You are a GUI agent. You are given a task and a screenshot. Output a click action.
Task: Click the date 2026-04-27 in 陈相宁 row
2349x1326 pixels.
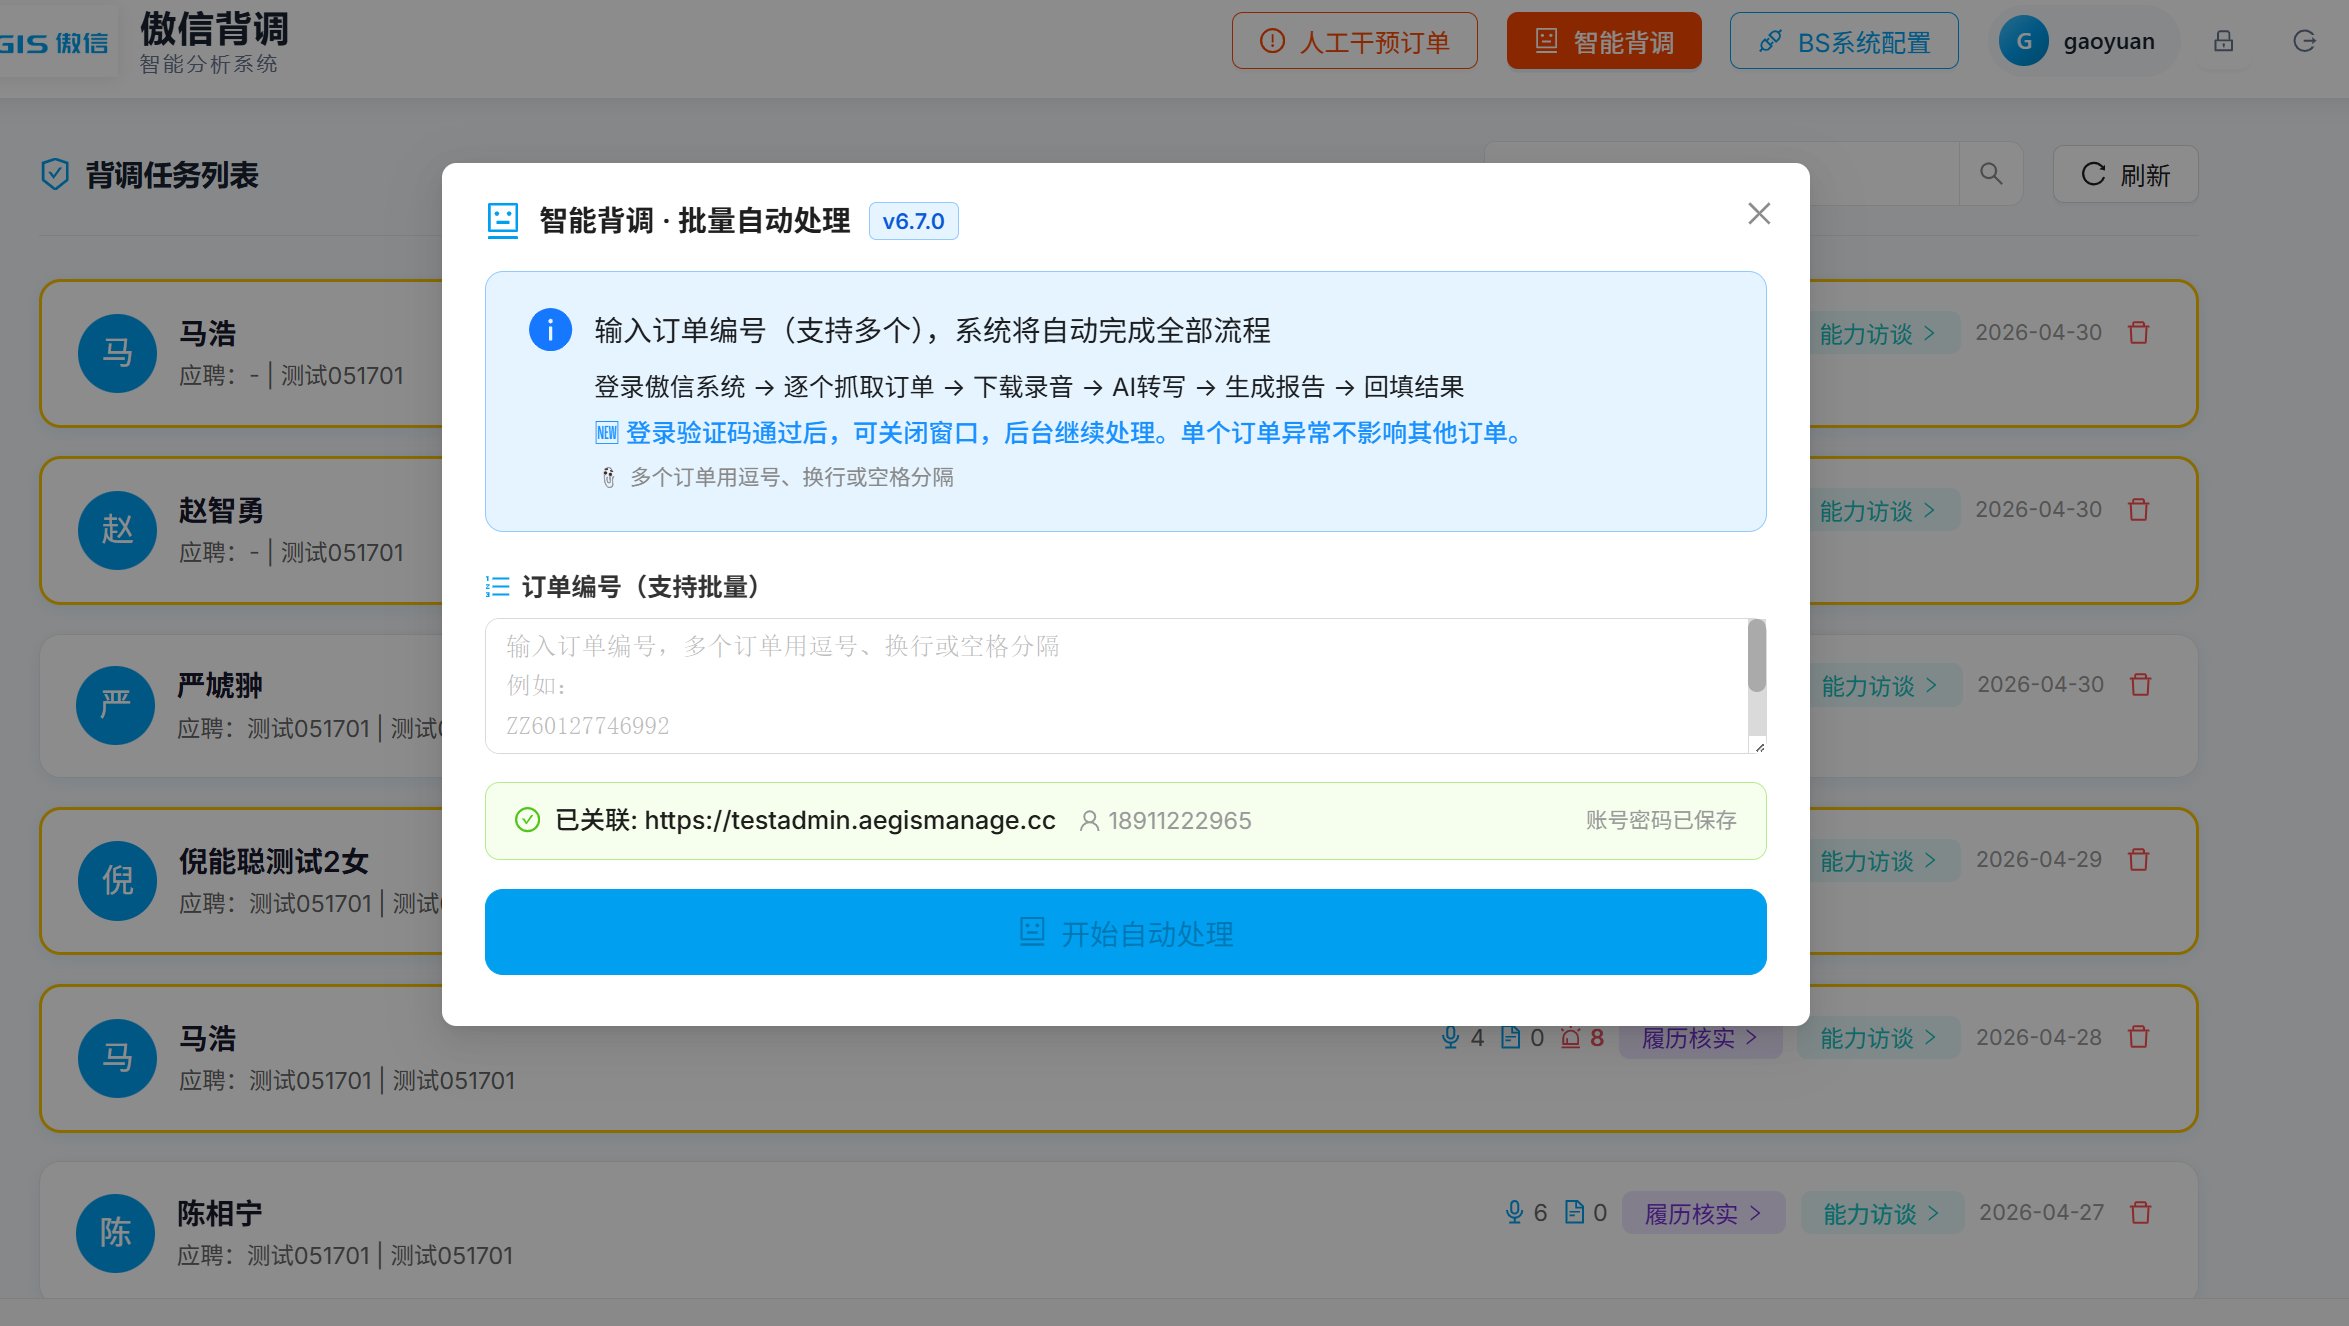(2041, 1212)
